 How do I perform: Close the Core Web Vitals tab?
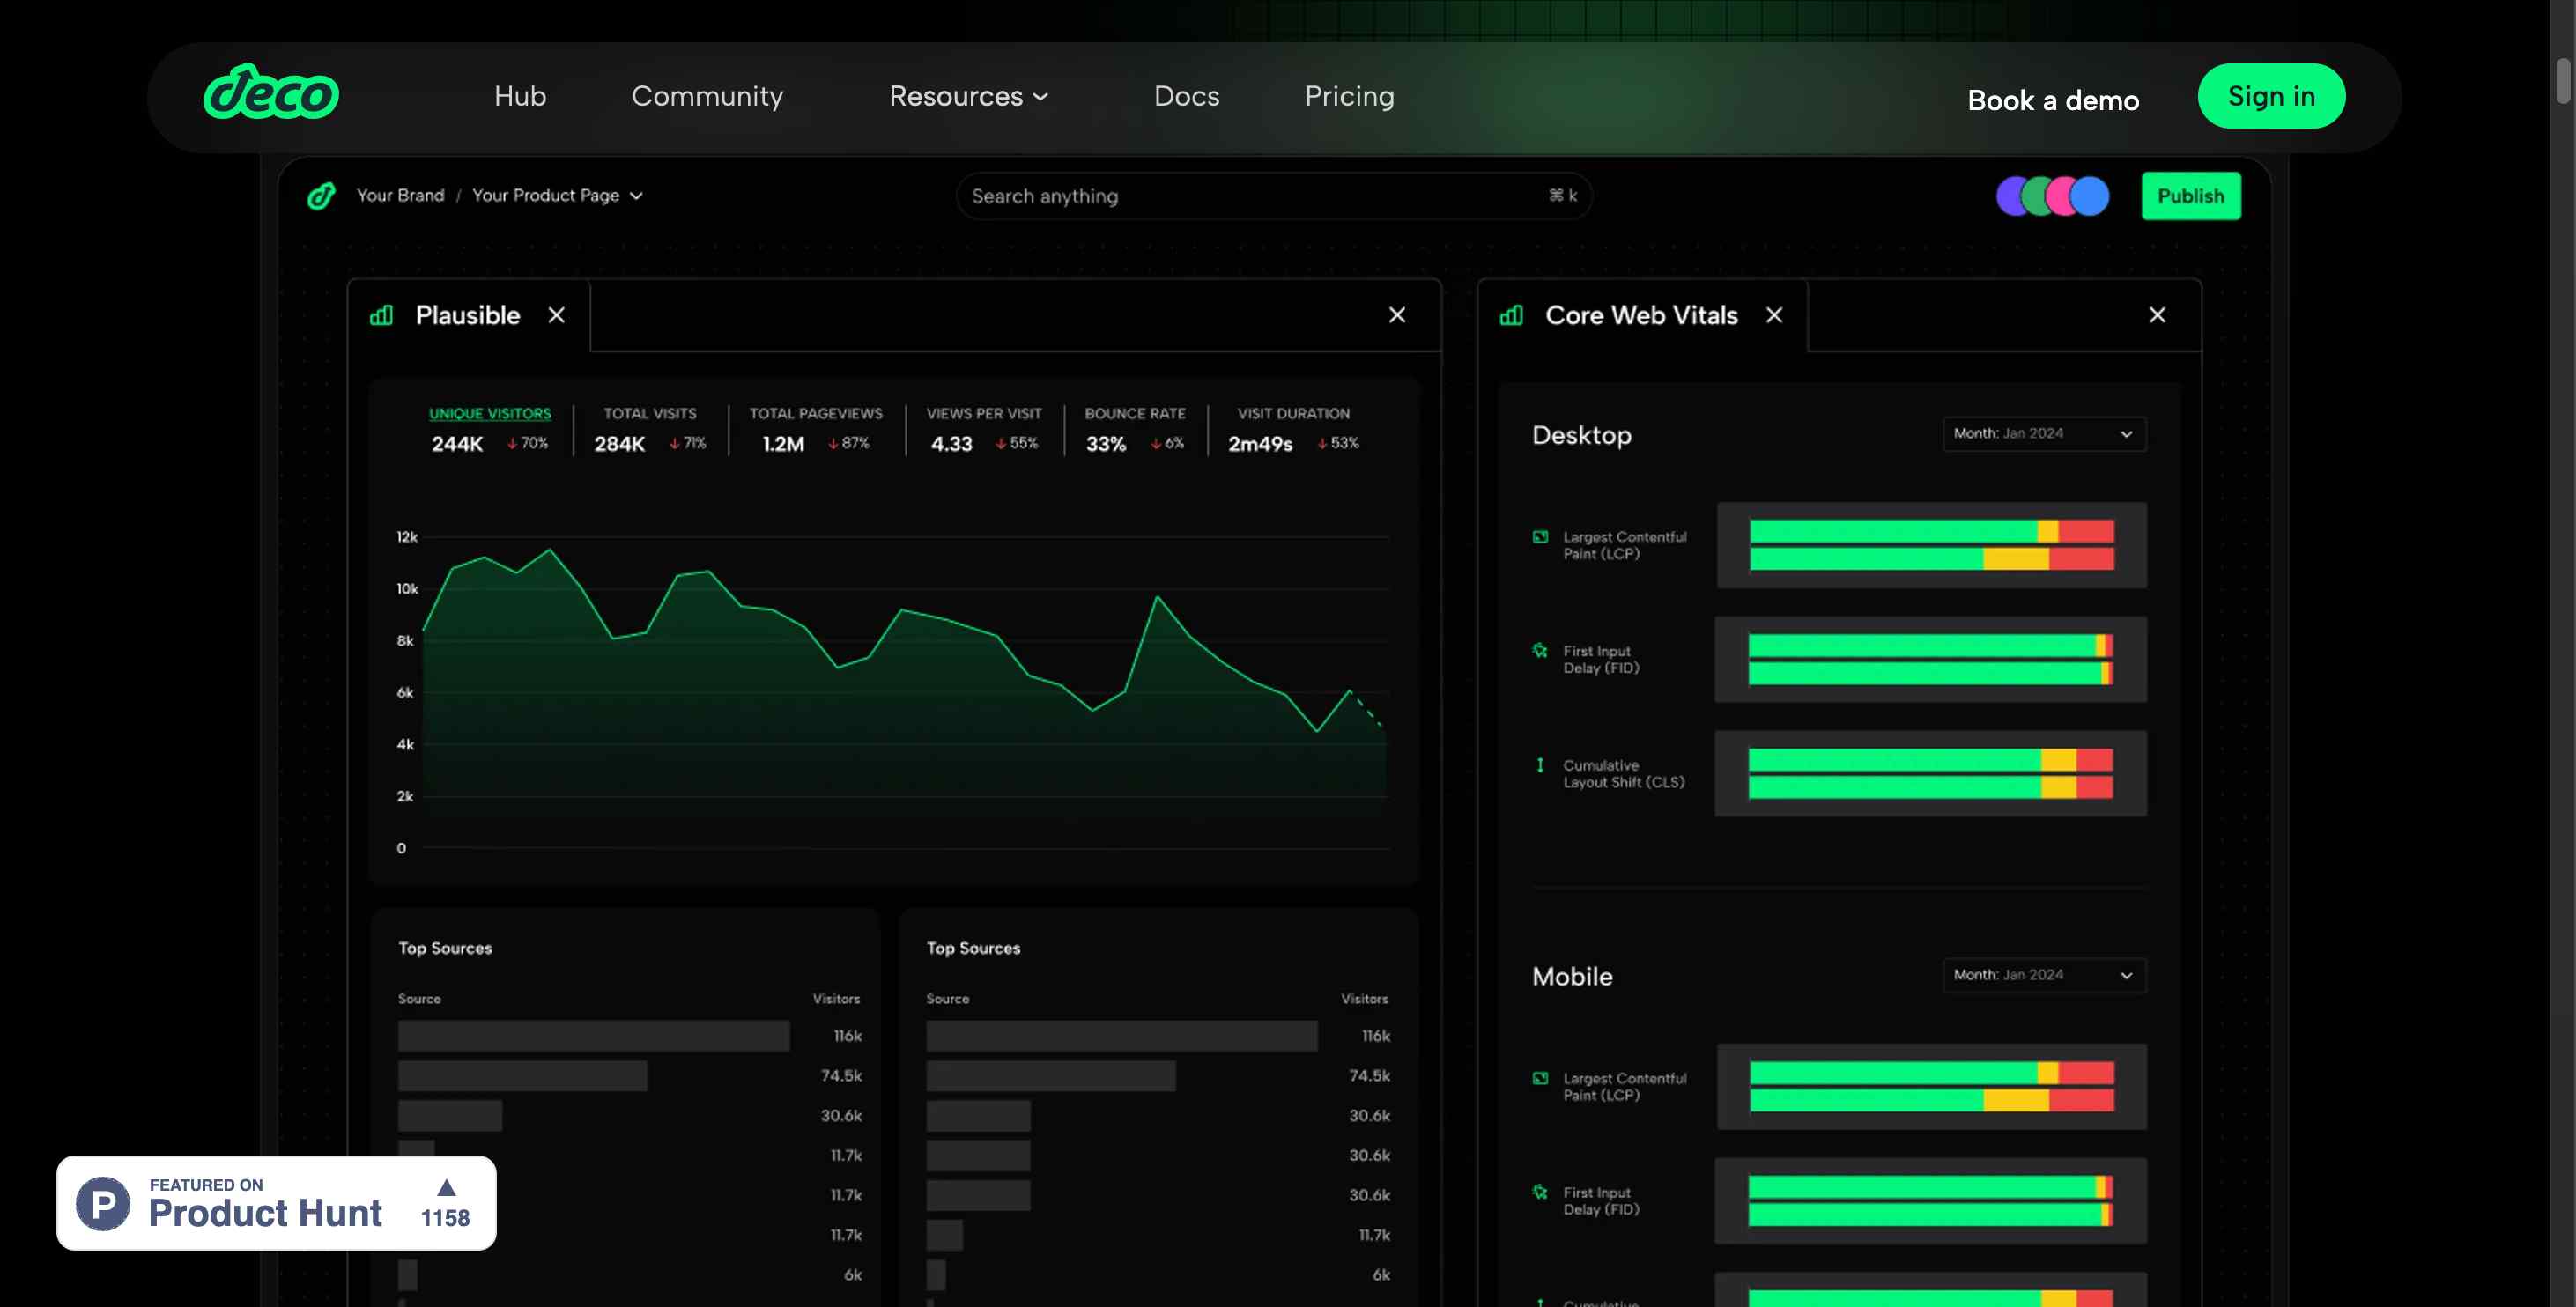click(x=1774, y=315)
